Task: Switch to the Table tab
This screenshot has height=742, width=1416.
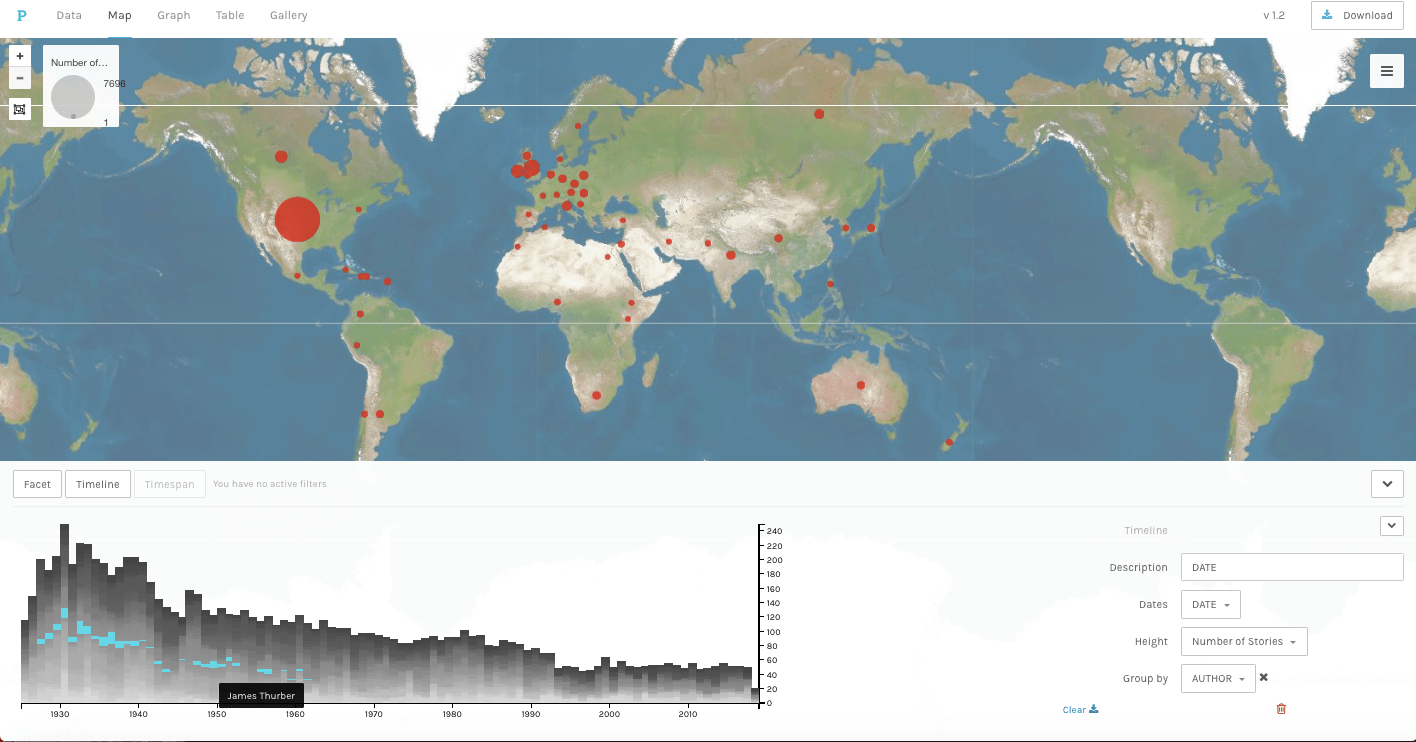Action: coord(230,15)
